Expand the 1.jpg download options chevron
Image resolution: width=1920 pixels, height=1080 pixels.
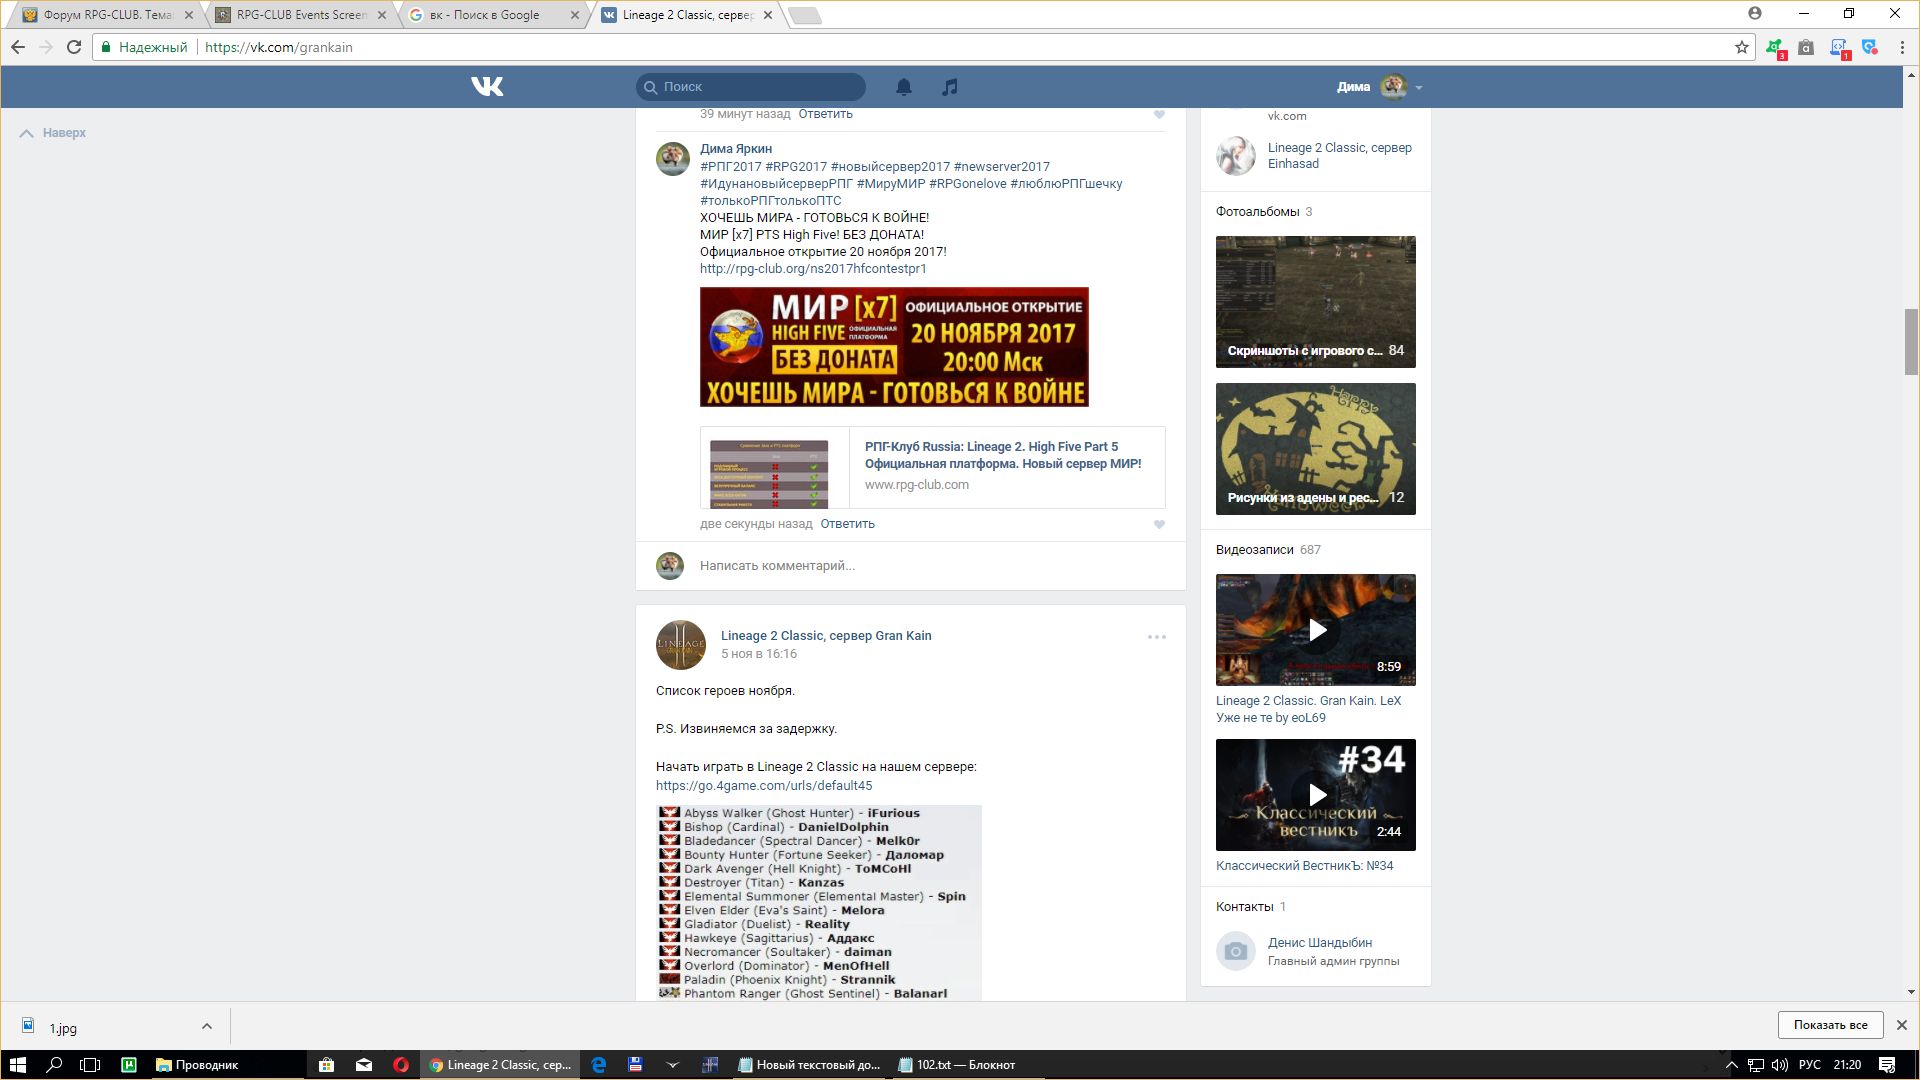(x=206, y=1026)
